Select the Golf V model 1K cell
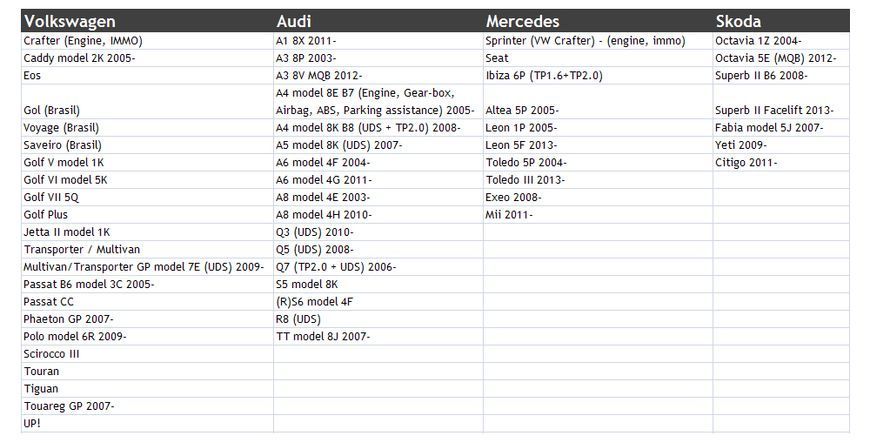This screenshot has width=870, height=443. click(147, 163)
